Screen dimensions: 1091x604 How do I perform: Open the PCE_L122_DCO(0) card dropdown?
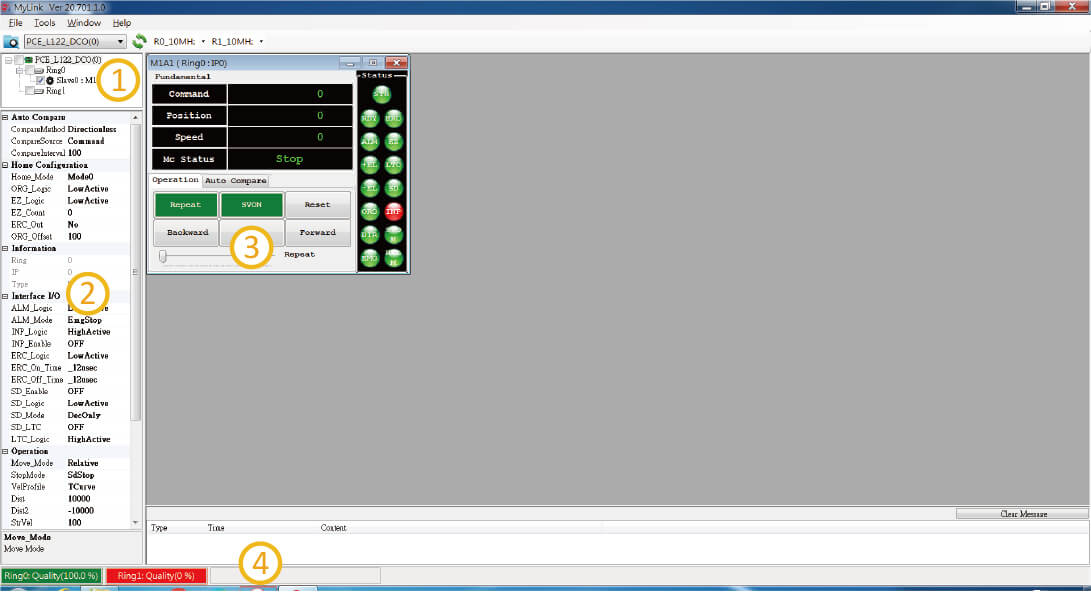(x=120, y=42)
